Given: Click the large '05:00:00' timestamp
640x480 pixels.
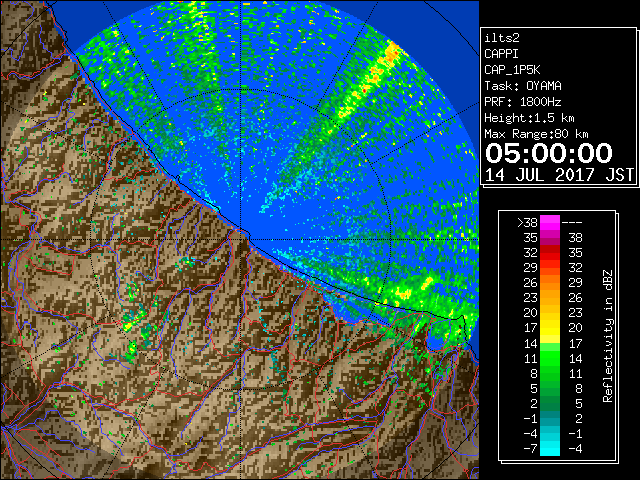Looking at the screenshot, I should [549, 153].
